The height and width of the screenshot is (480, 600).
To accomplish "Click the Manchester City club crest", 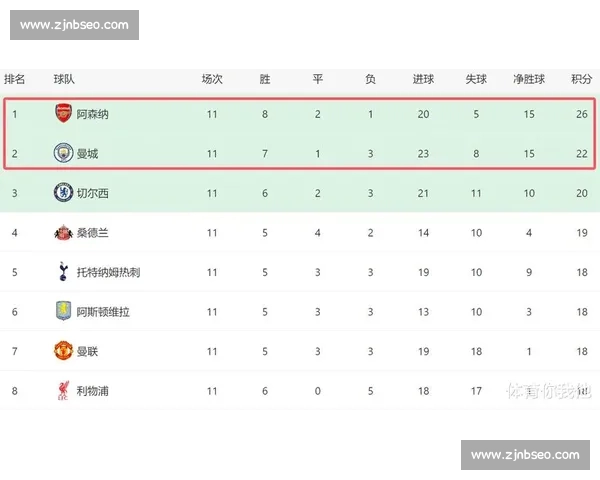I will (63, 153).
